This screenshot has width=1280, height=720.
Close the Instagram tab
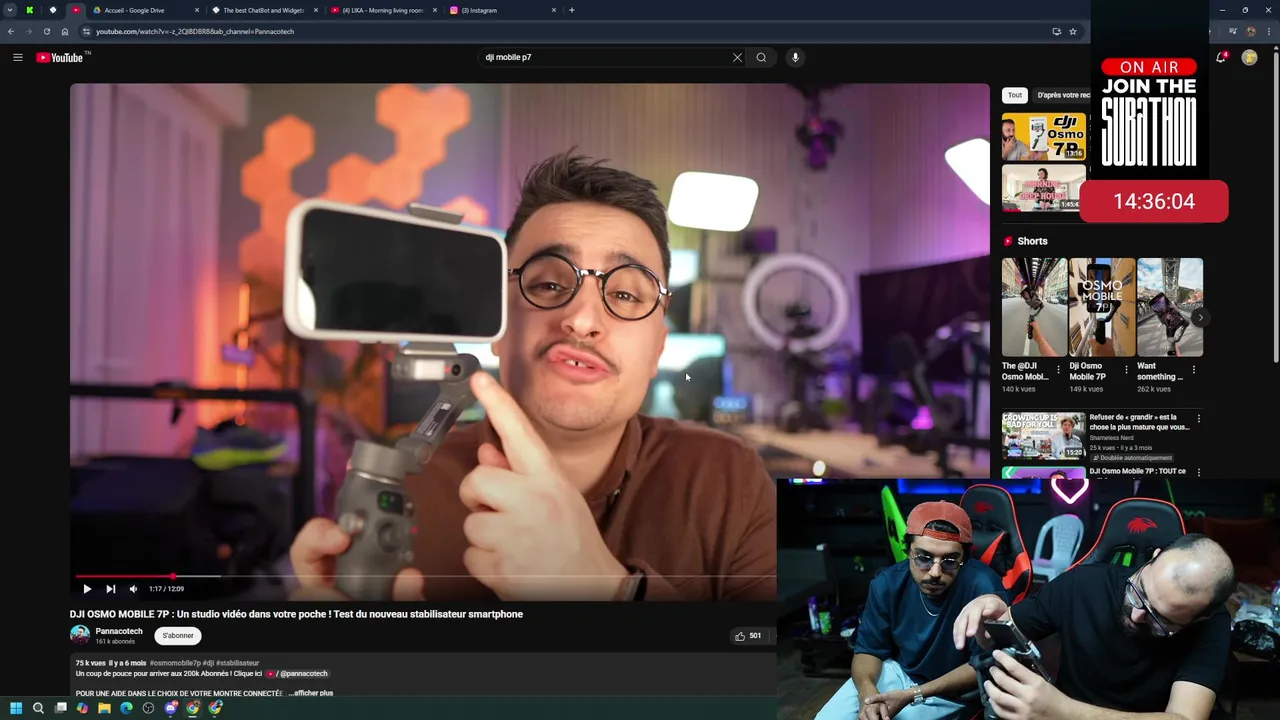[x=554, y=10]
